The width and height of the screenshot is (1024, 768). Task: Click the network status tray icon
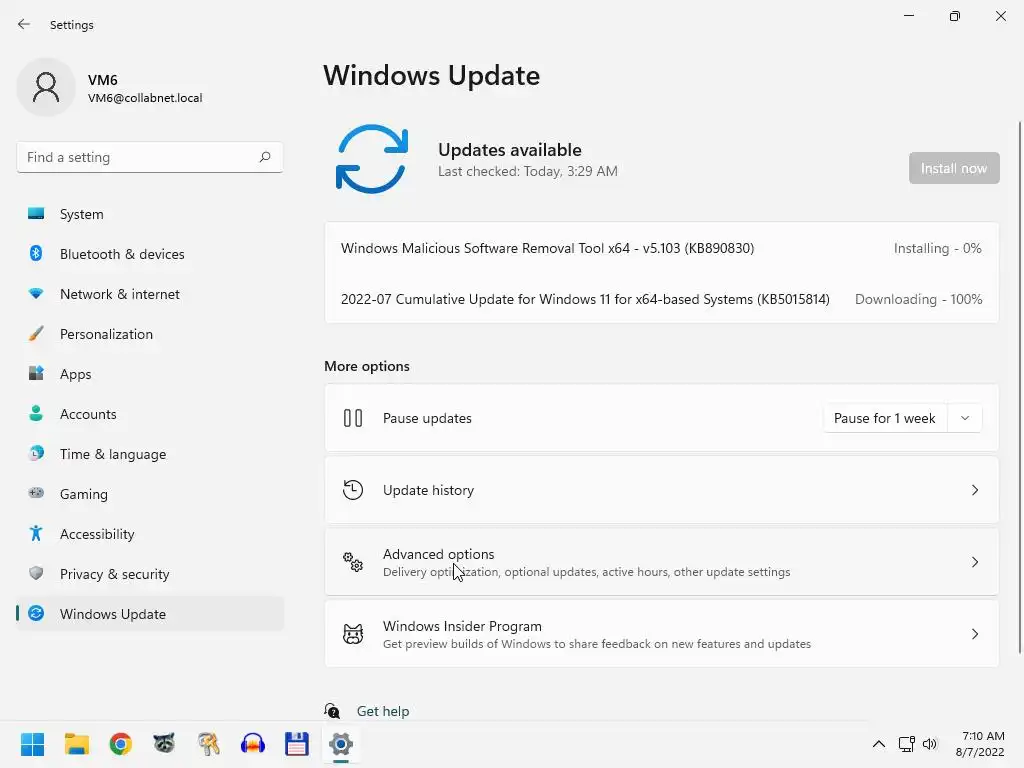pyautogui.click(x=906, y=744)
